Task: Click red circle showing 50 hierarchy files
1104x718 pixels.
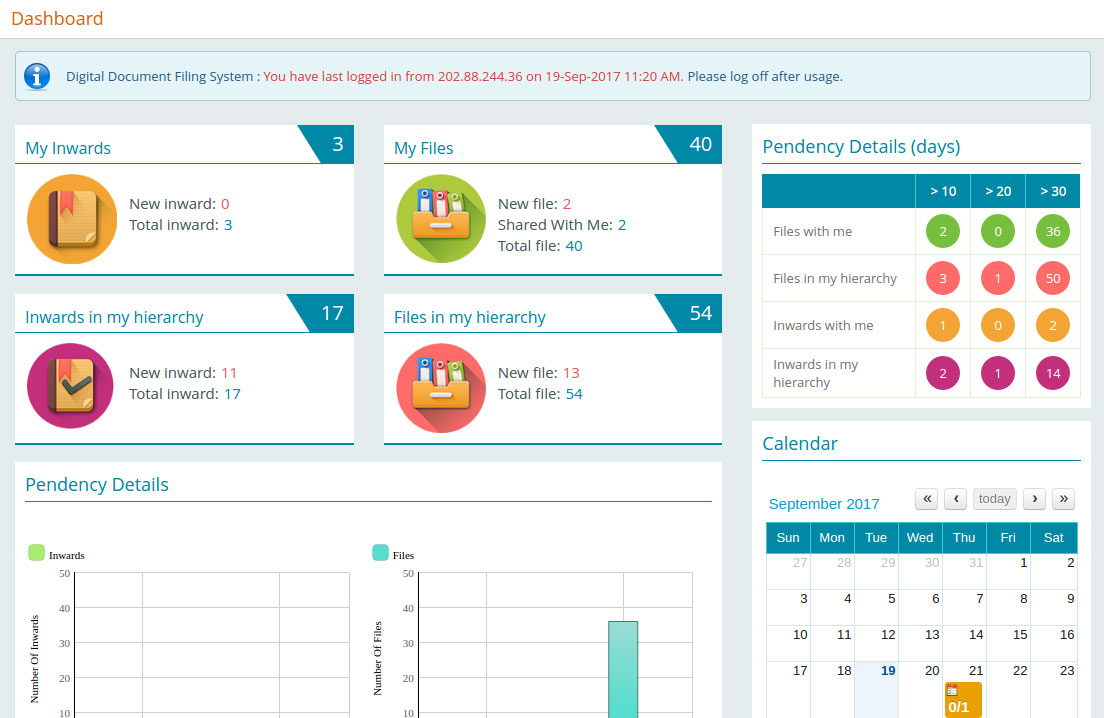Action: click(1052, 279)
